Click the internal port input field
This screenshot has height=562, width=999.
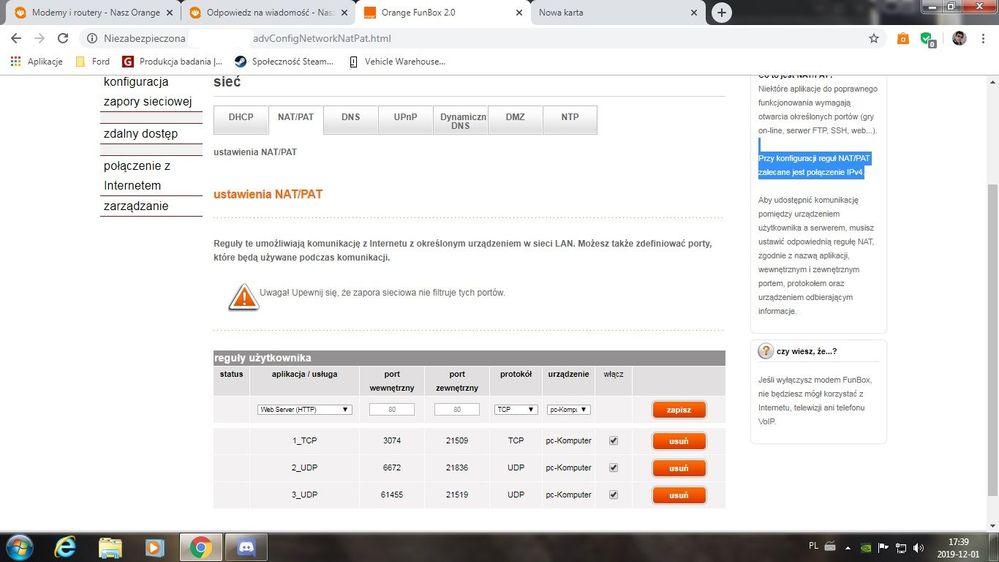(x=391, y=409)
